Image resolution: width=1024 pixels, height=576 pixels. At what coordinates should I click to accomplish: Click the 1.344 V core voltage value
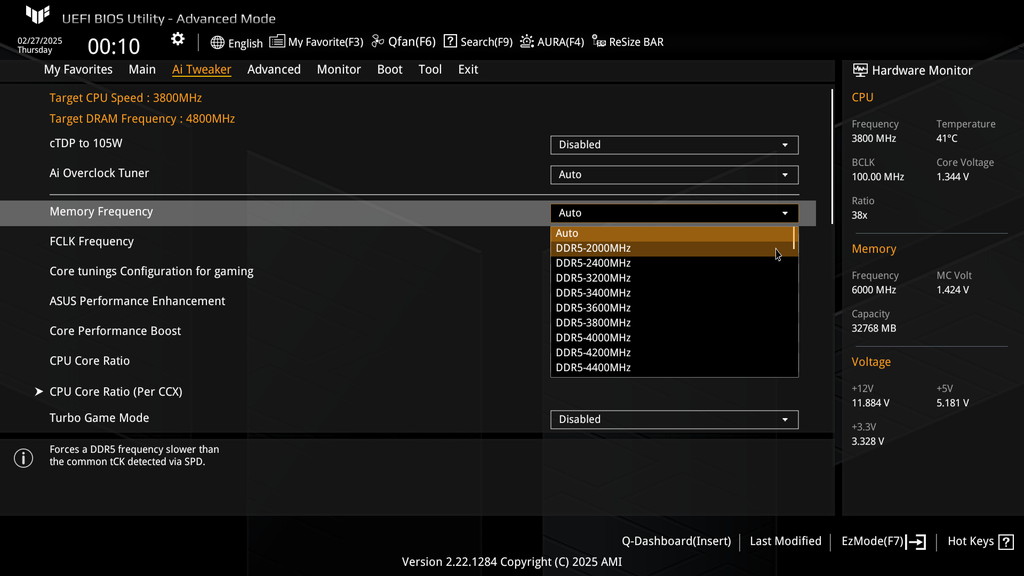pos(953,177)
